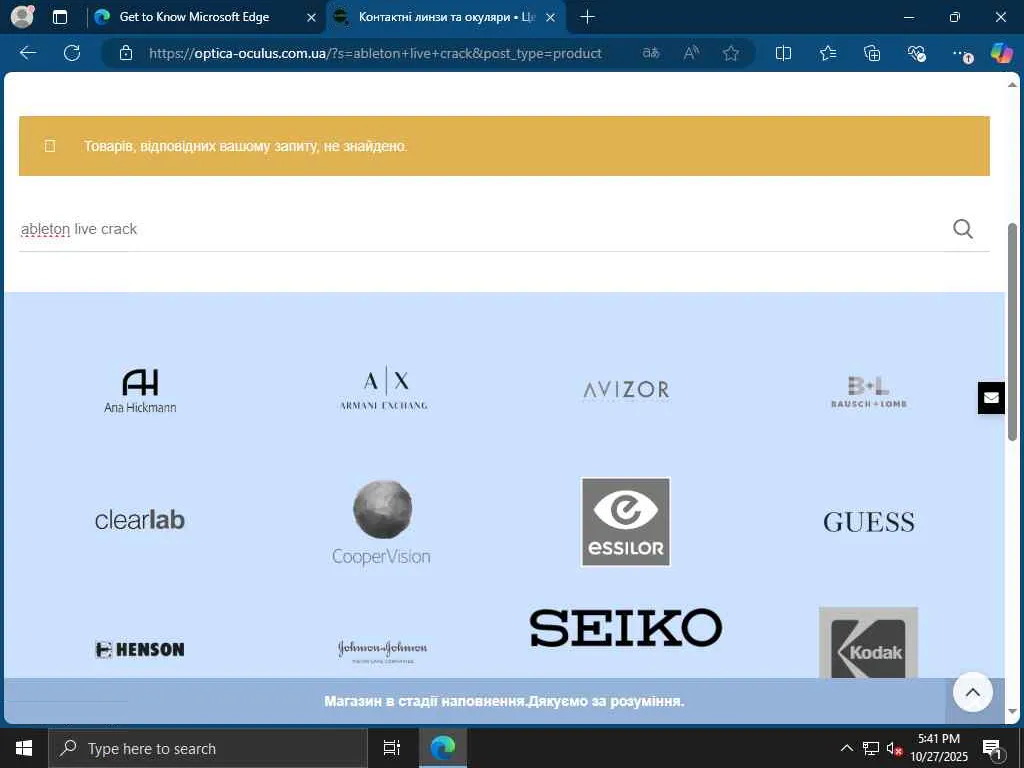
Task: Launch Copilot sidebar
Action: point(1001,53)
